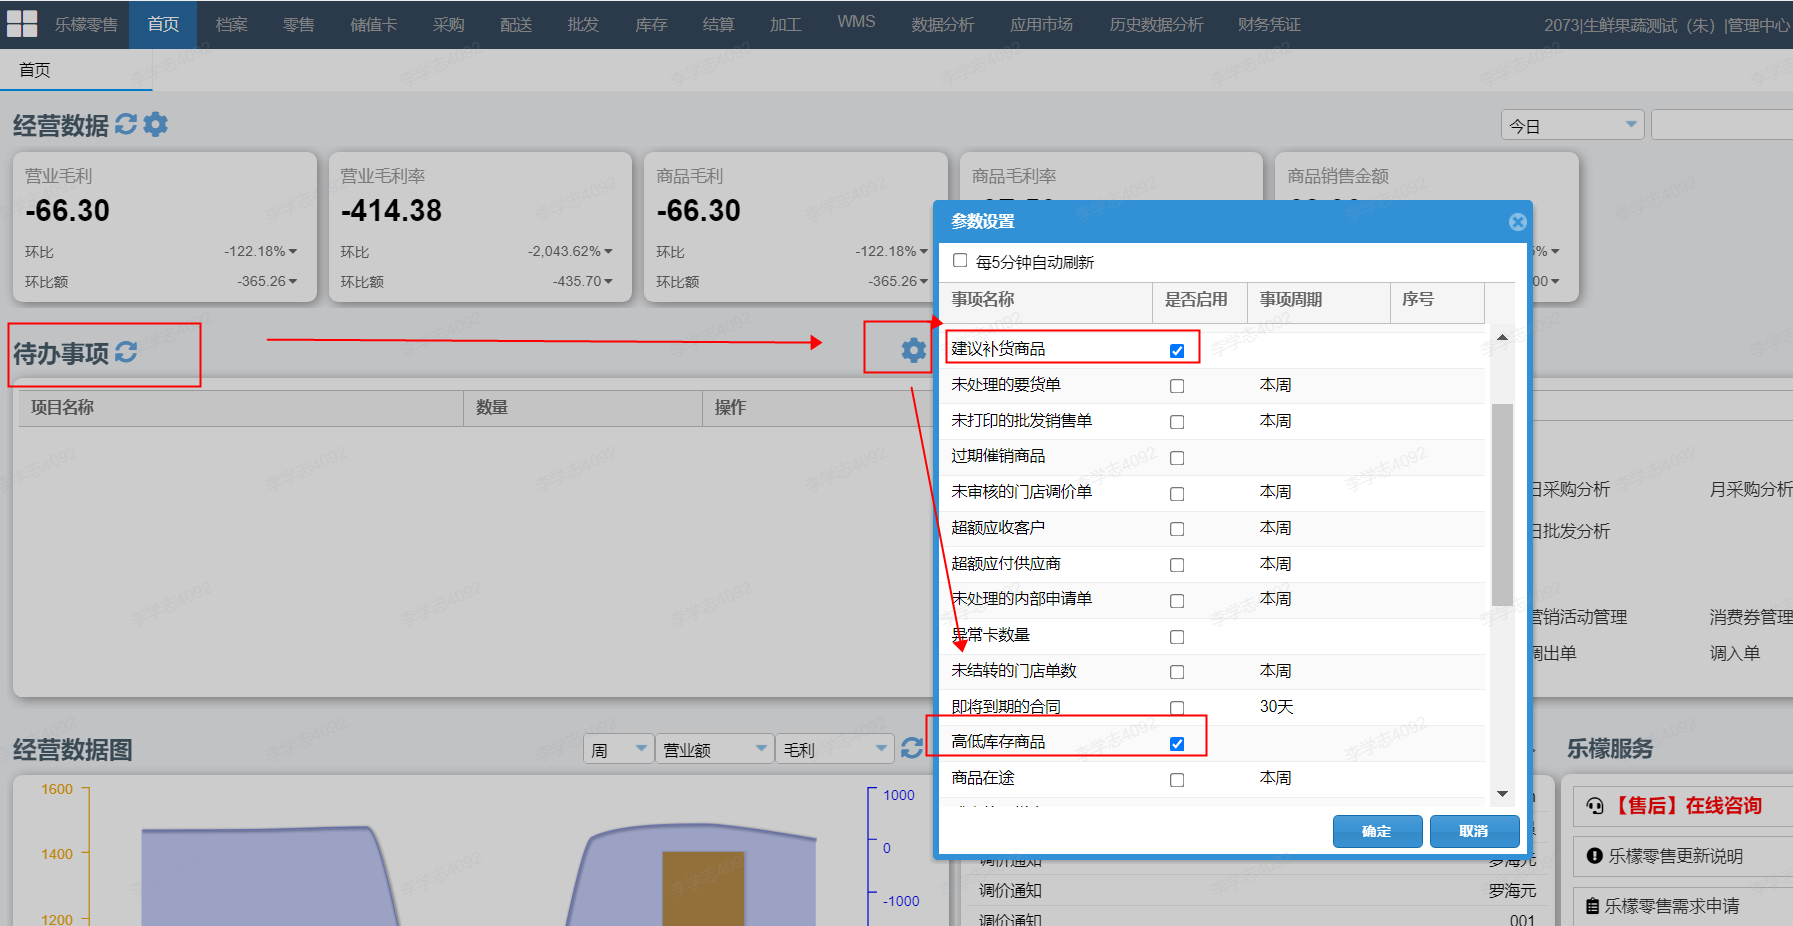1793x926 pixels.
Task: Open the 数据分析 menu
Action: [942, 24]
